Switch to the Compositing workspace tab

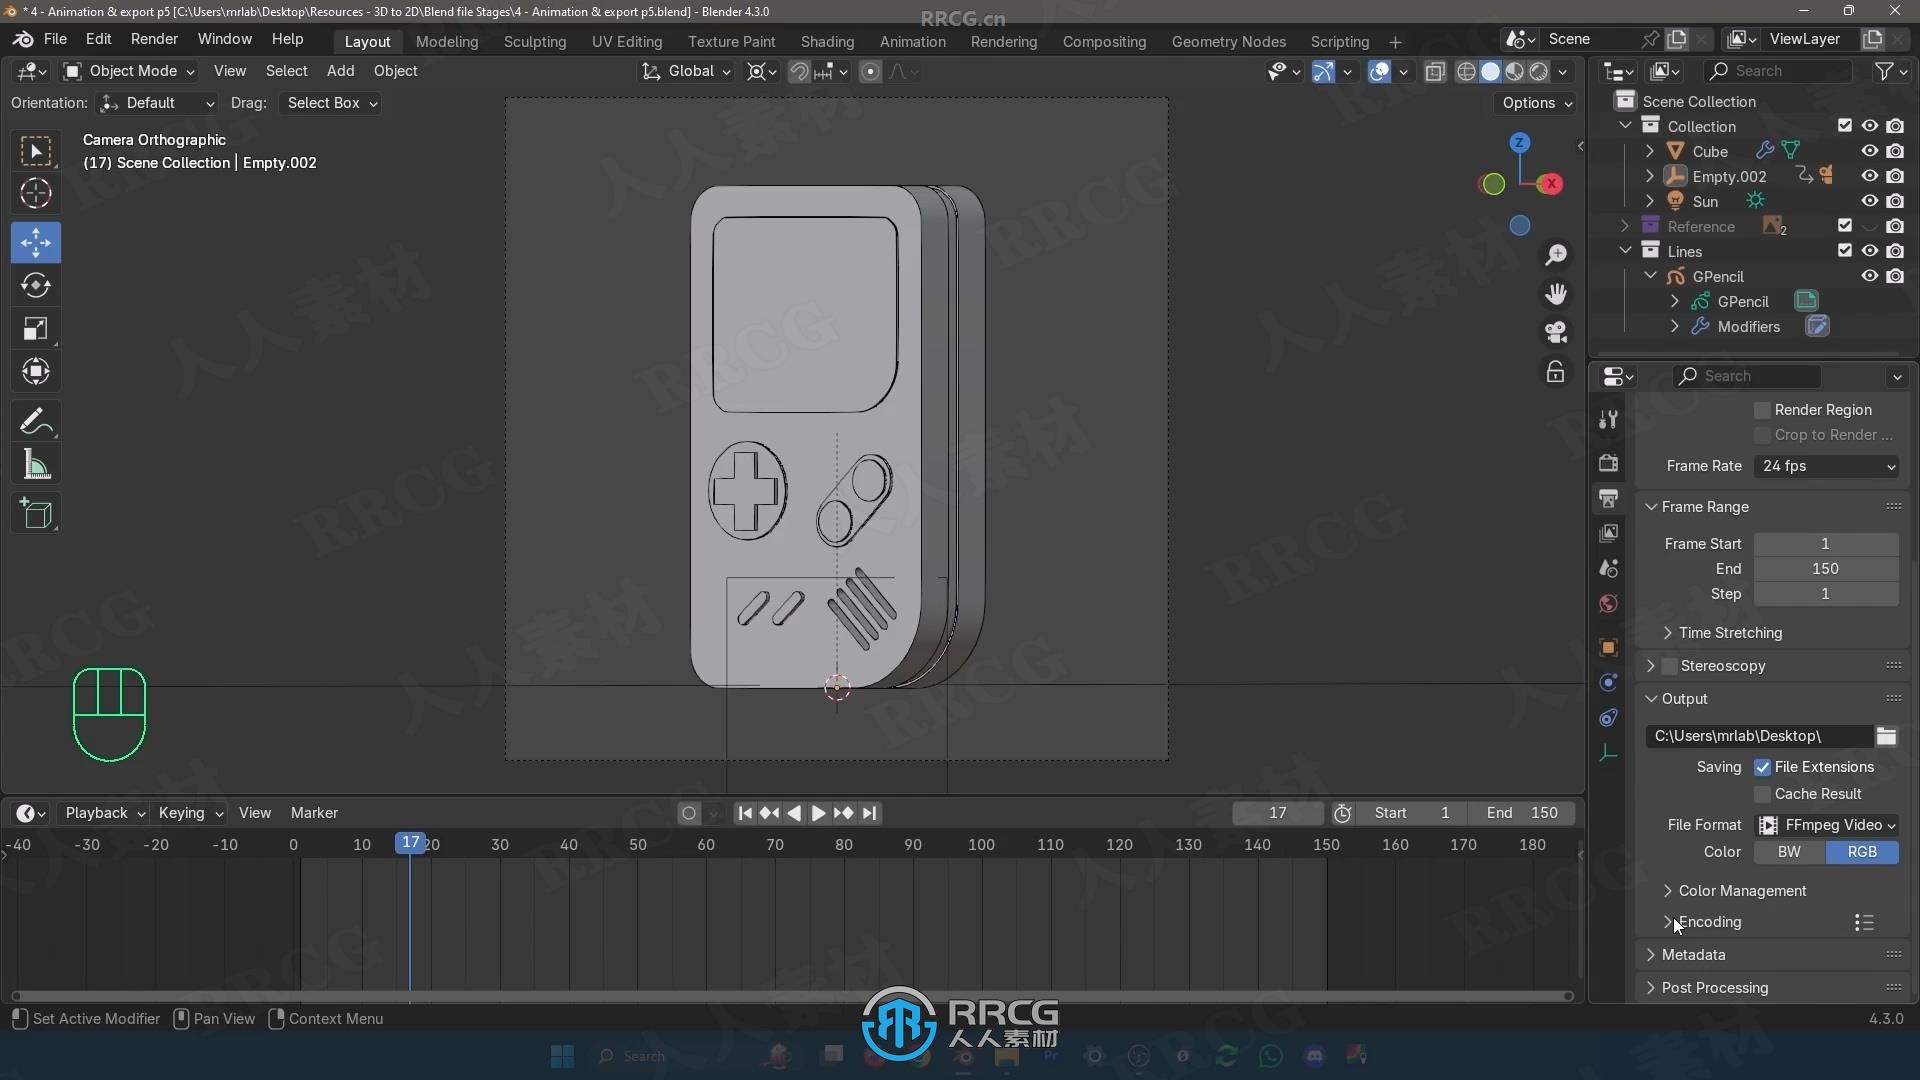click(1104, 41)
